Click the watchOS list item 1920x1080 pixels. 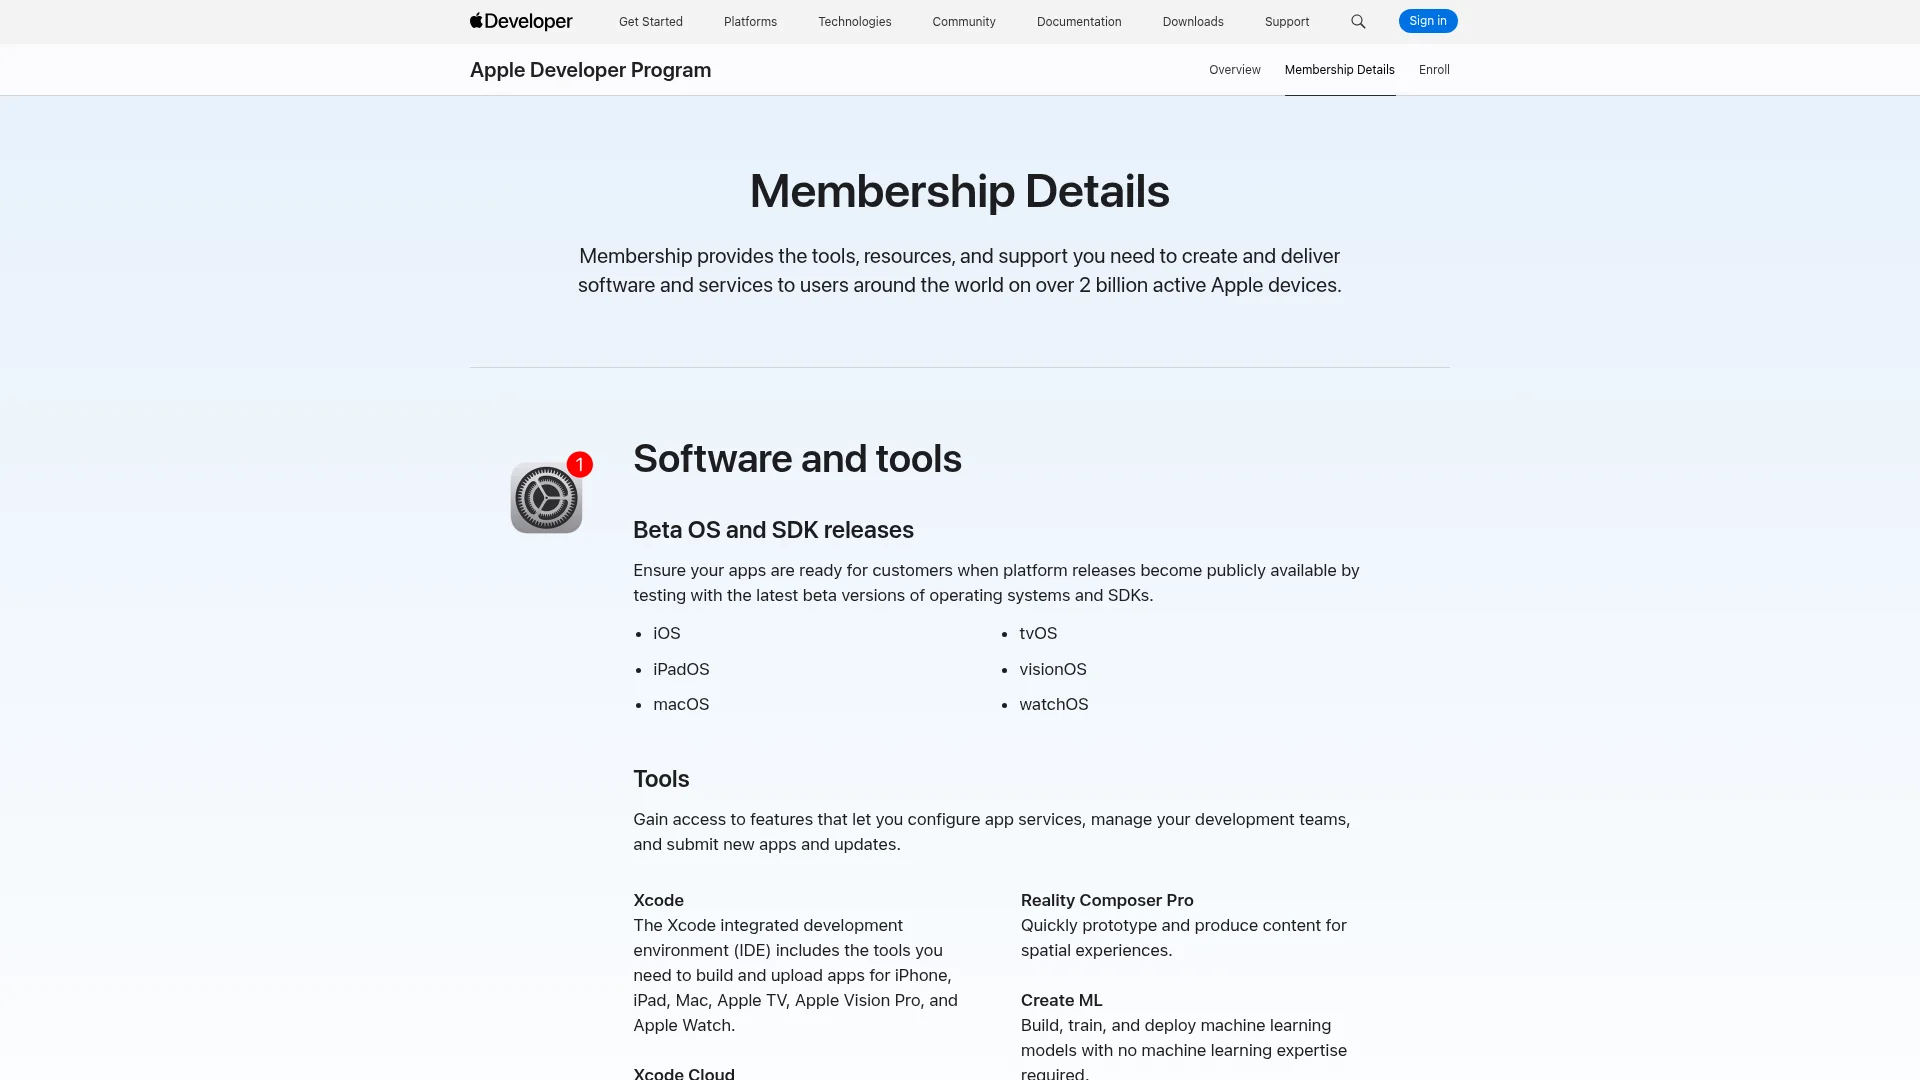coord(1054,704)
